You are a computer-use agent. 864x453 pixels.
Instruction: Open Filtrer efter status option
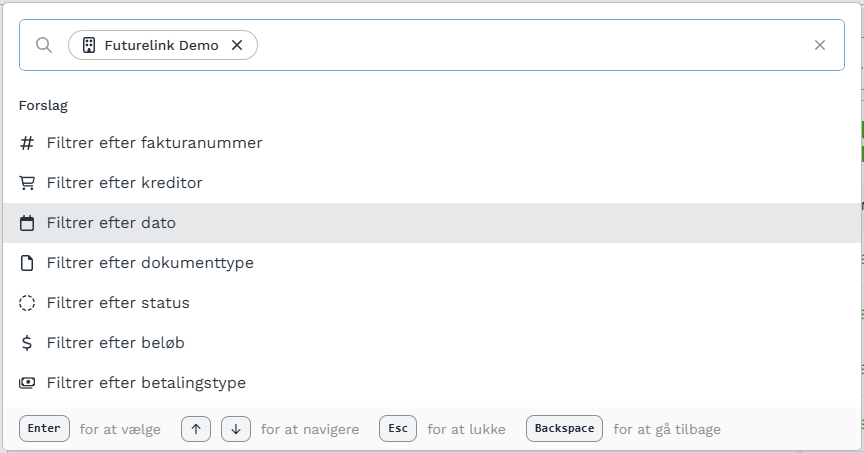click(432, 303)
